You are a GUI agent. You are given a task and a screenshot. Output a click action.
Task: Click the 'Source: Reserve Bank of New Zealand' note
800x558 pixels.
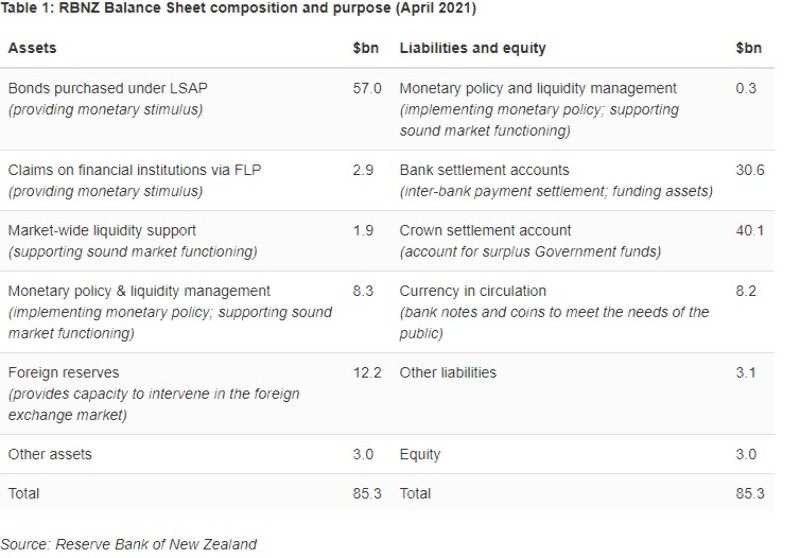point(129,545)
